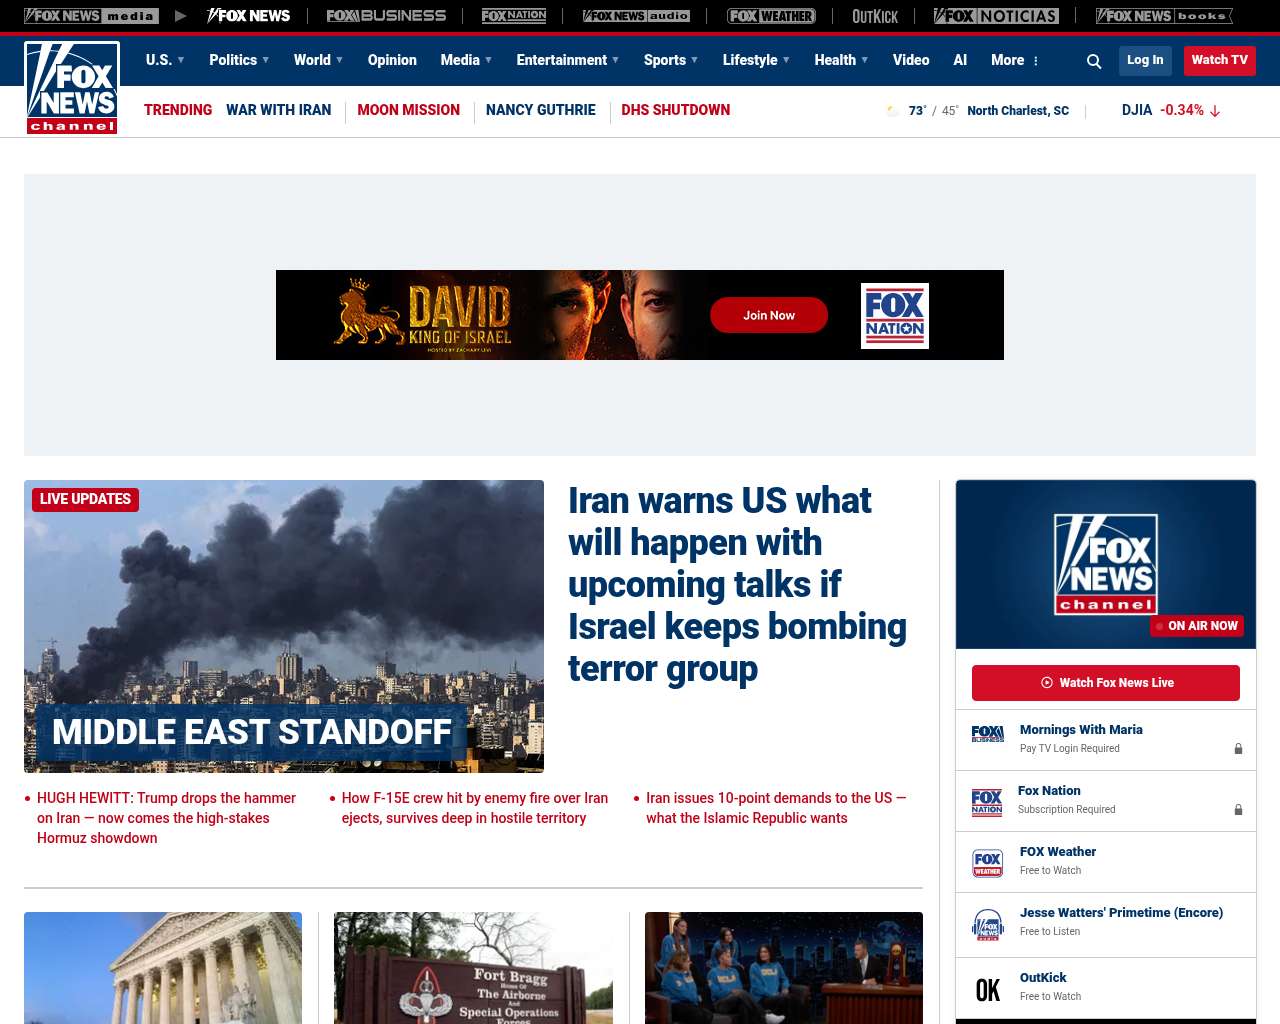Screen dimensions: 1280x1024
Task: Click the More vertical dots icon
Action: (1036, 61)
